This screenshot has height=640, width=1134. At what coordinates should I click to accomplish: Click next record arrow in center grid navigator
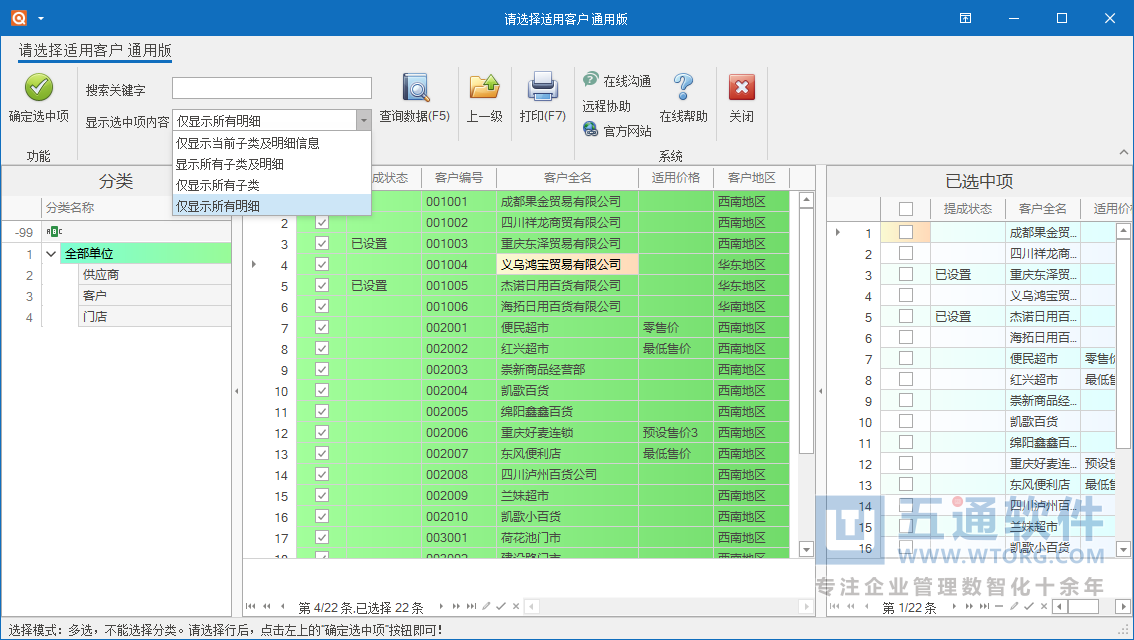(440, 606)
